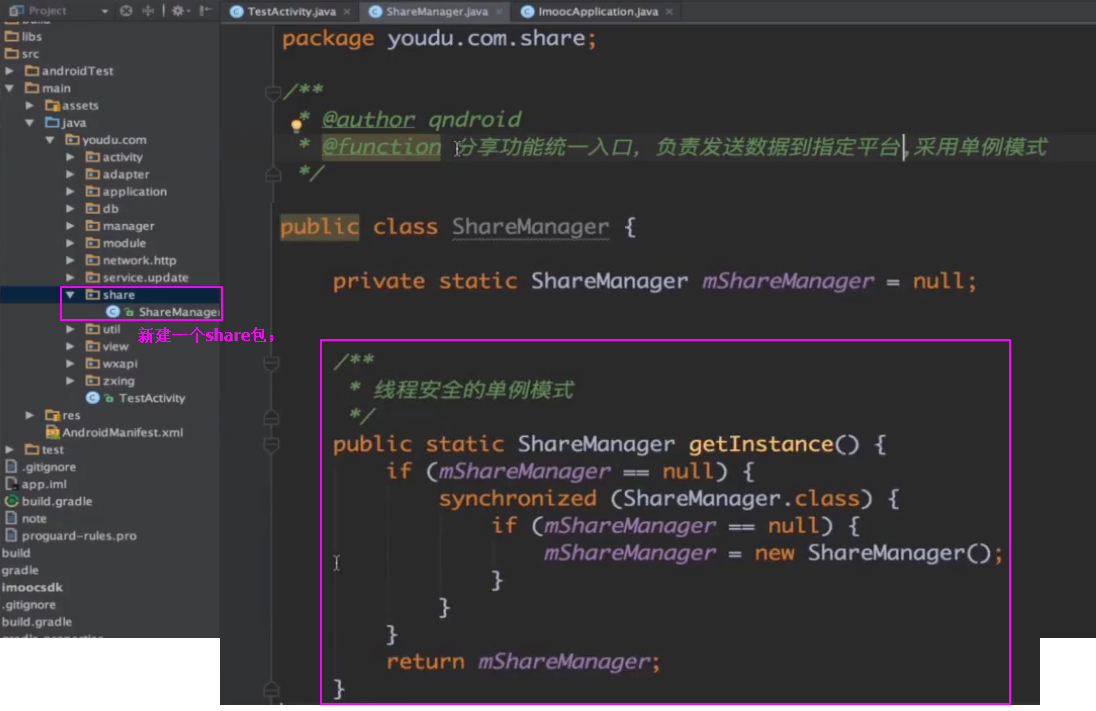Open AndroidManifest.xml from the tree

click(115, 432)
